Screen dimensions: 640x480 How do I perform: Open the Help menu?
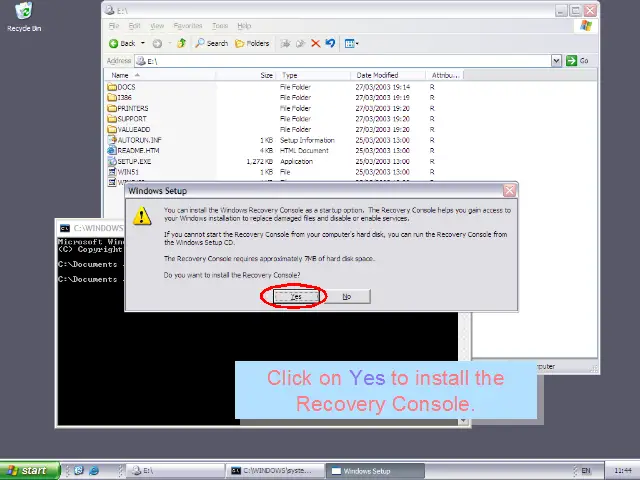(x=244, y=26)
